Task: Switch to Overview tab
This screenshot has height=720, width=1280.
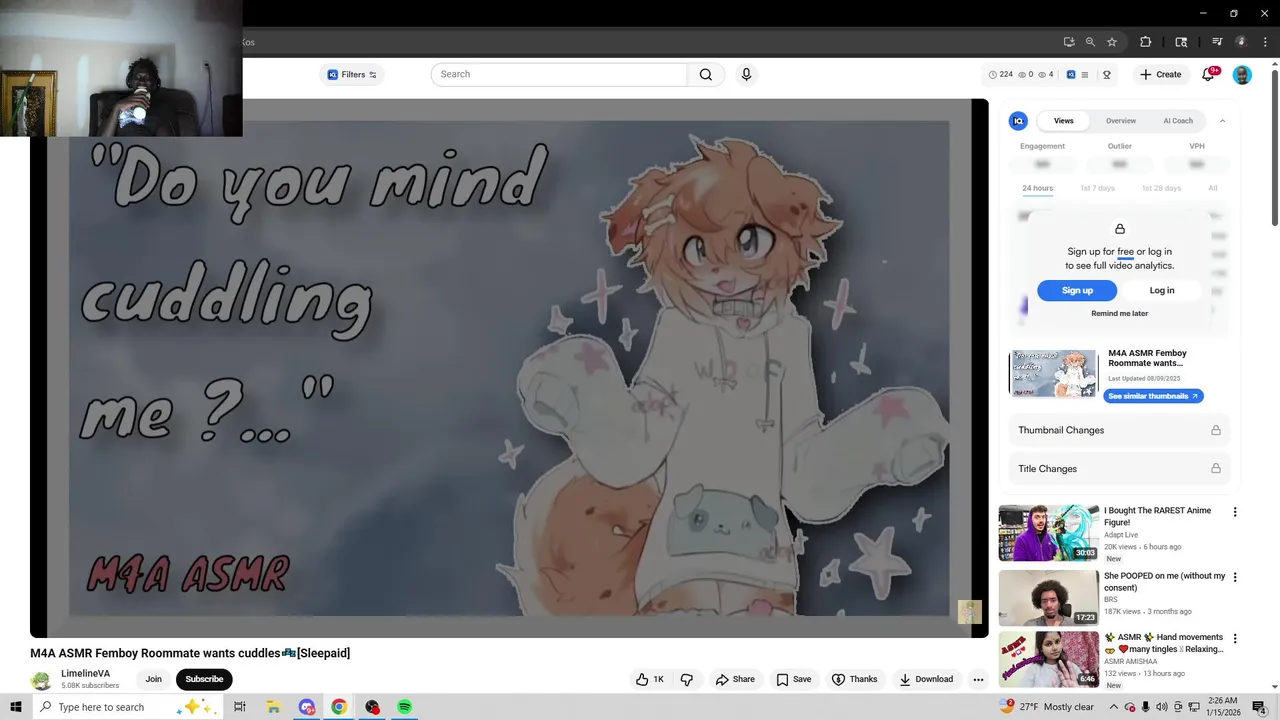Action: [x=1121, y=121]
